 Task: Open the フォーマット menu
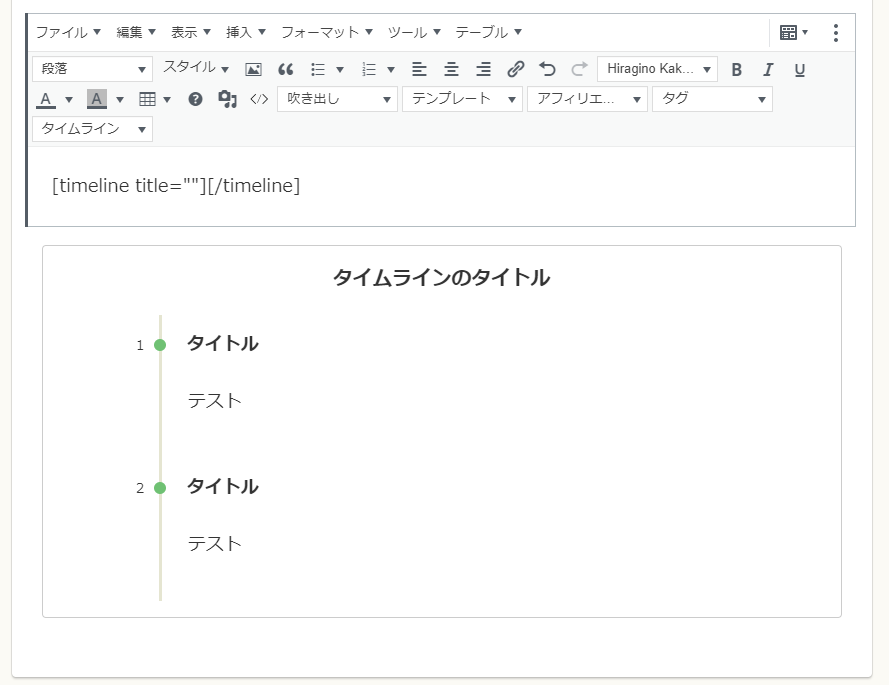(x=327, y=32)
